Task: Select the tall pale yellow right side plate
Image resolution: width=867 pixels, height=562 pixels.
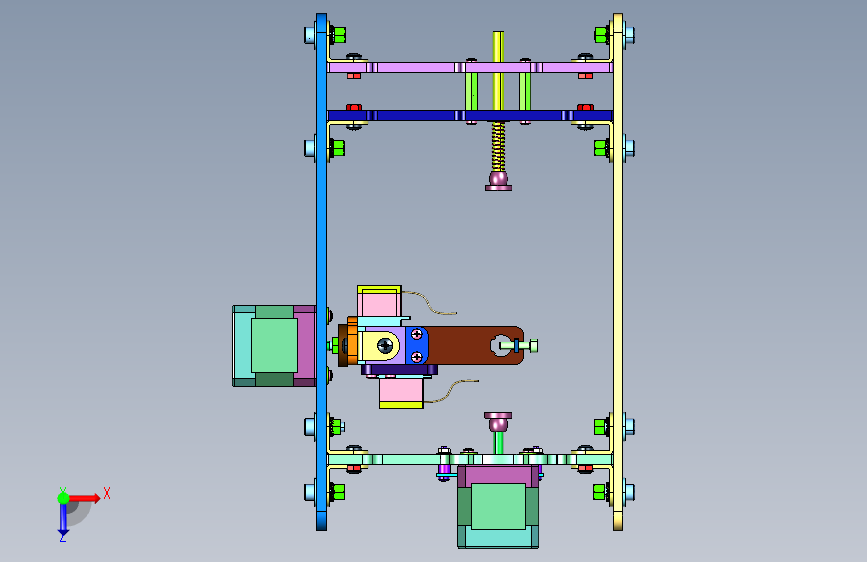Action: [618, 272]
